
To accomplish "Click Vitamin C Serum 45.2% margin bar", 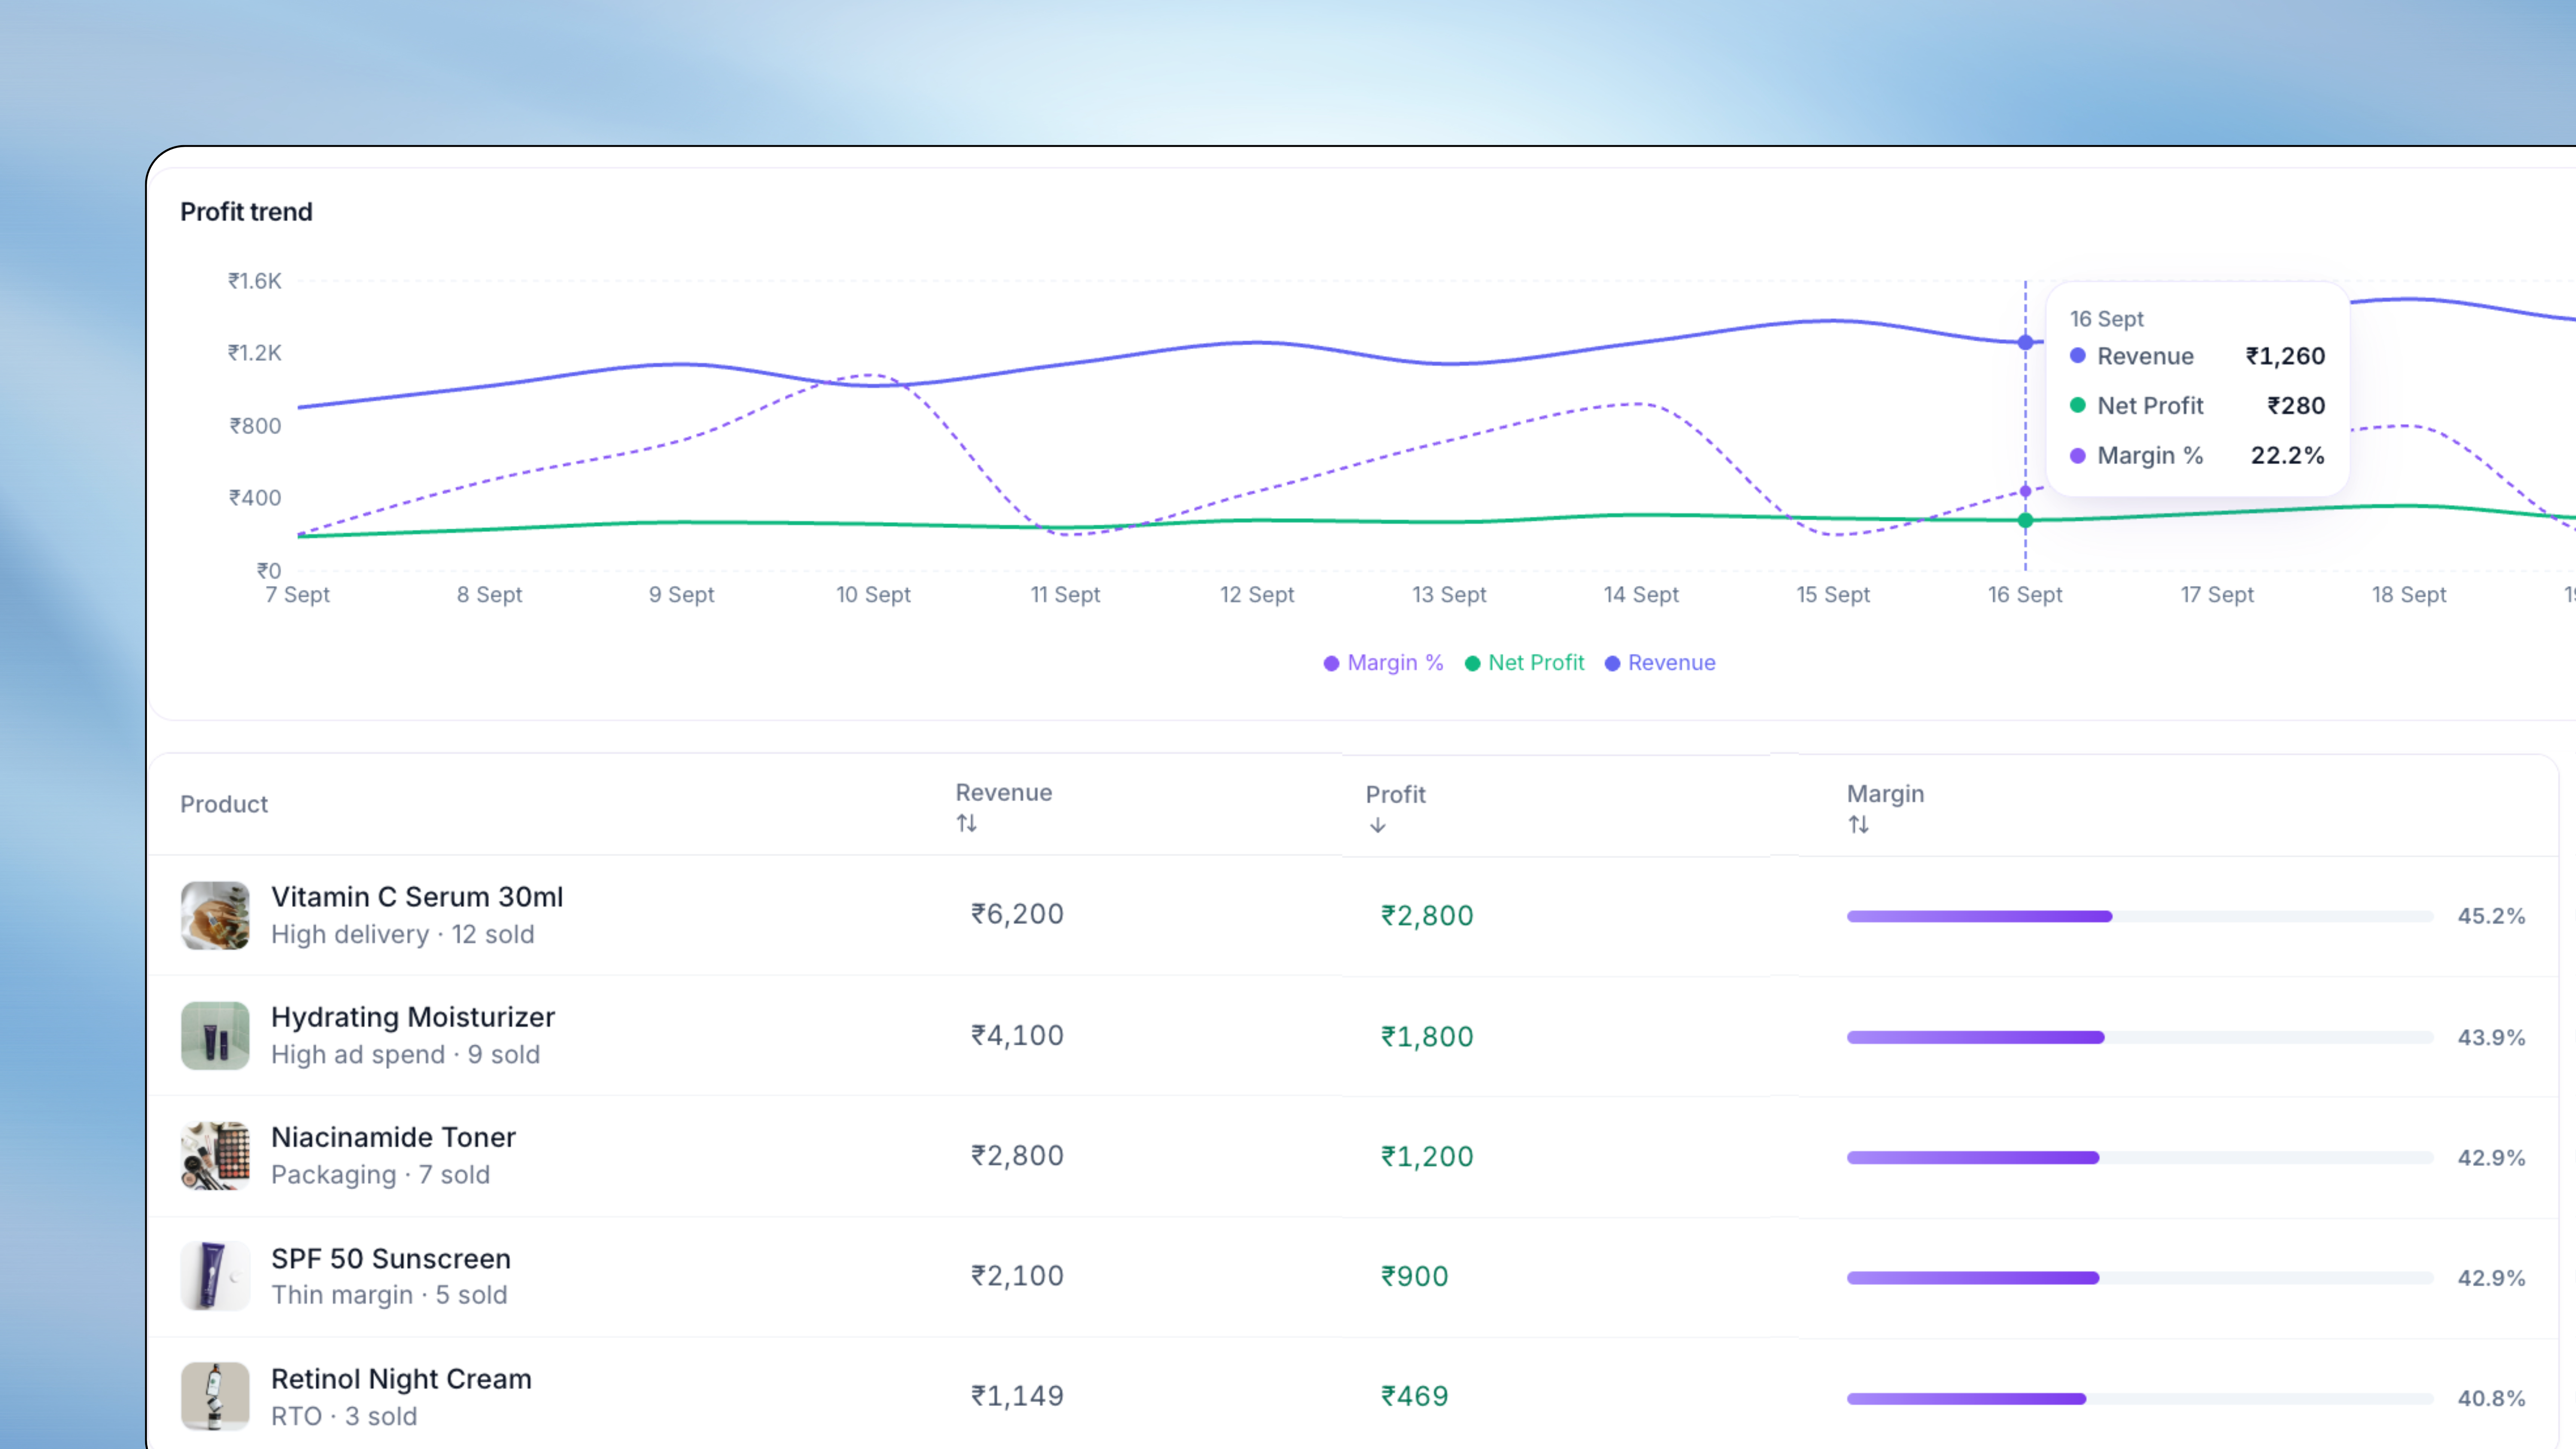I will tap(2140, 916).
